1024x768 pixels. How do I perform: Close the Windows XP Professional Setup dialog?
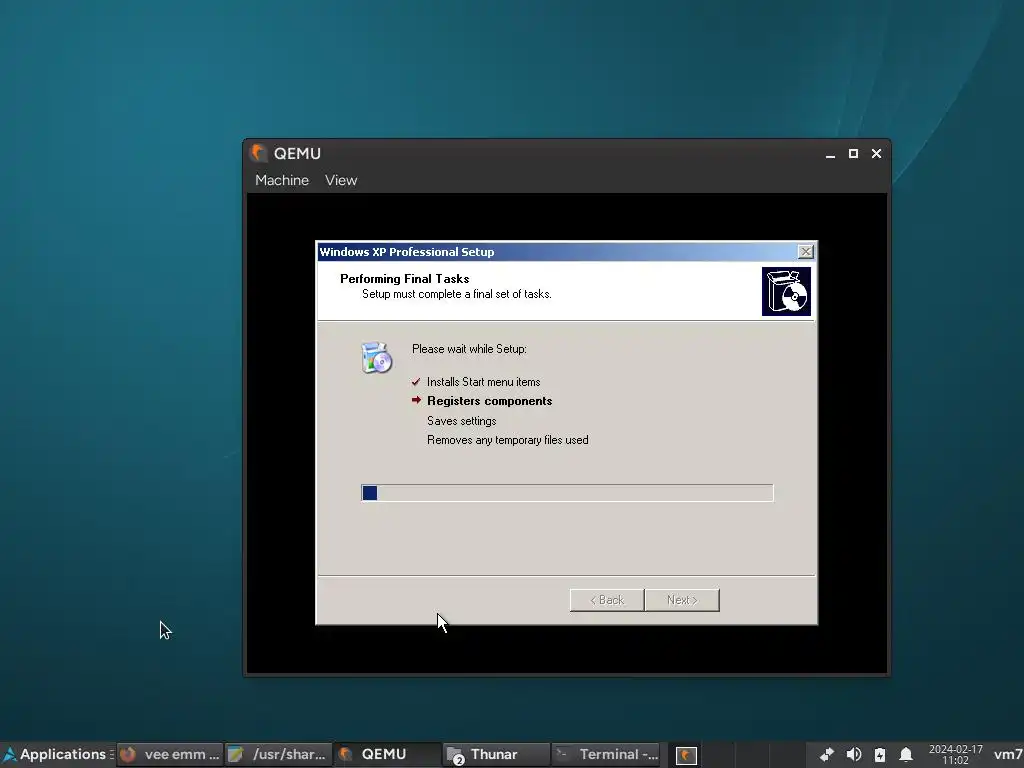[x=806, y=251]
